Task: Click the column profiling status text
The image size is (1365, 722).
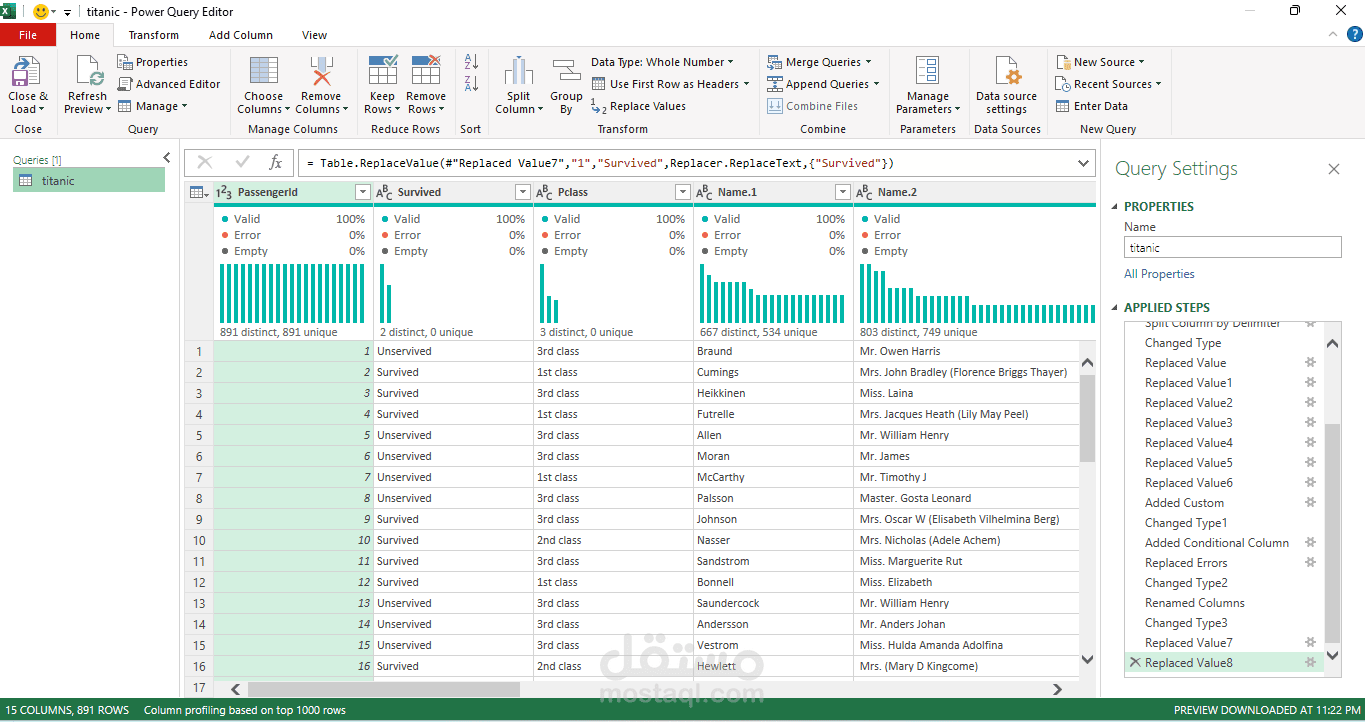Action: pyautogui.click(x=245, y=710)
